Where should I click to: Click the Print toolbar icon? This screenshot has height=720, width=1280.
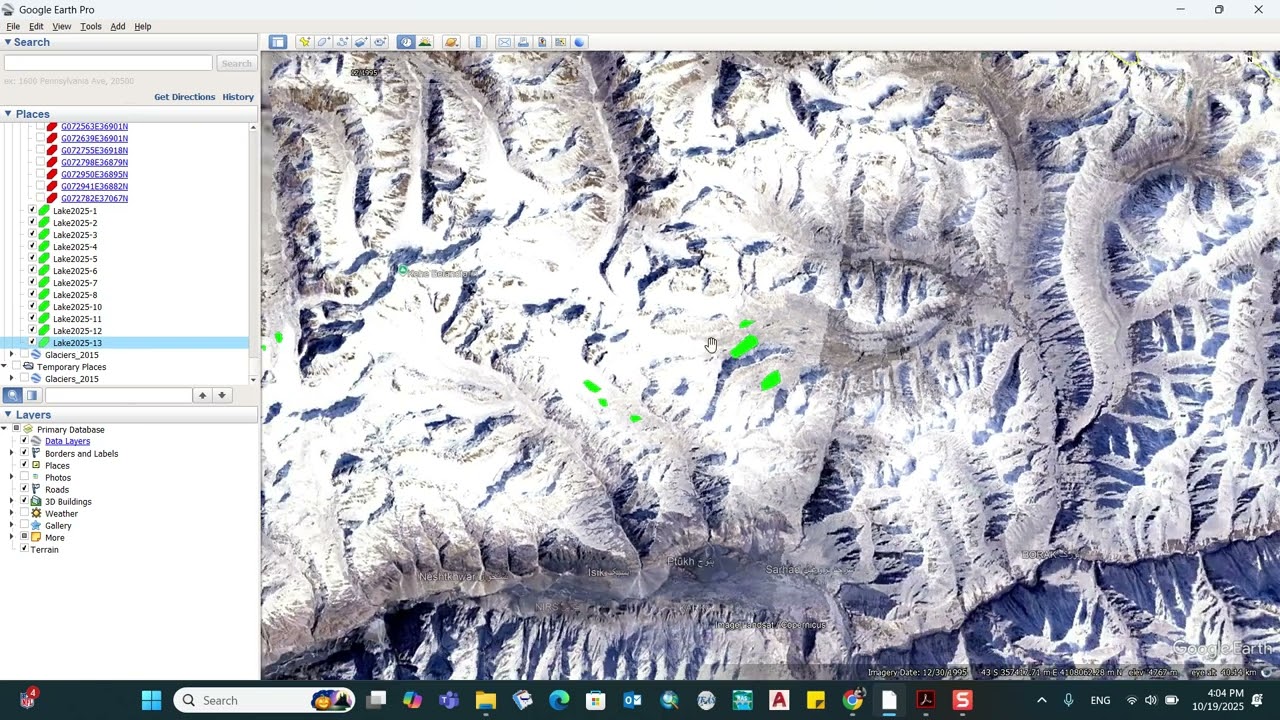pyautogui.click(x=523, y=42)
